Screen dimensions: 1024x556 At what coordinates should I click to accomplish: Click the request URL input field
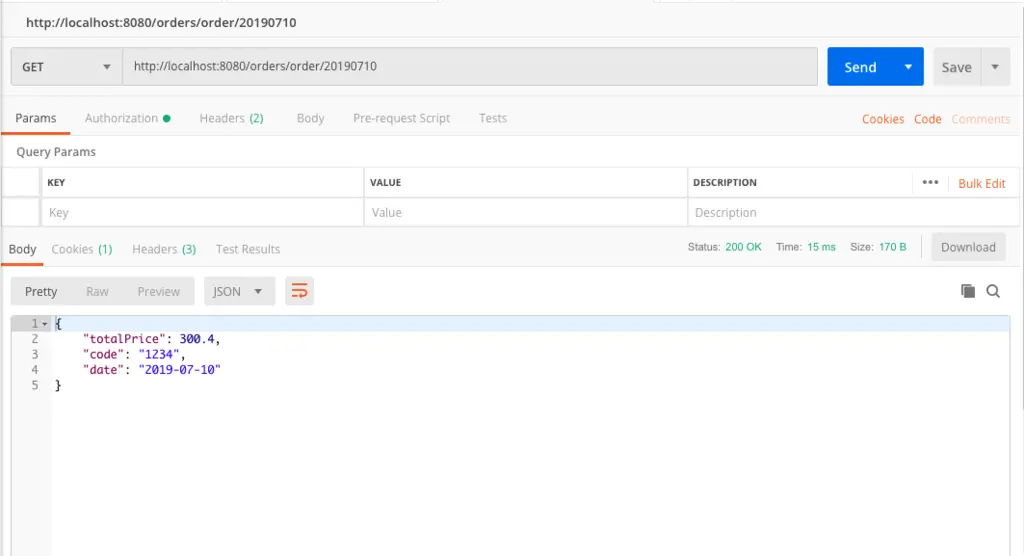pos(470,66)
